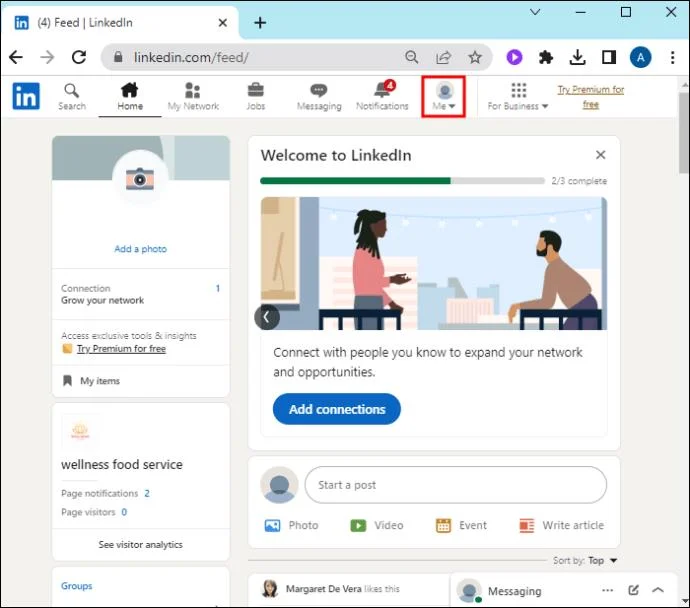Screen dimensions: 690x608
Task: Select the Home tab in navbar
Action: tap(130, 97)
